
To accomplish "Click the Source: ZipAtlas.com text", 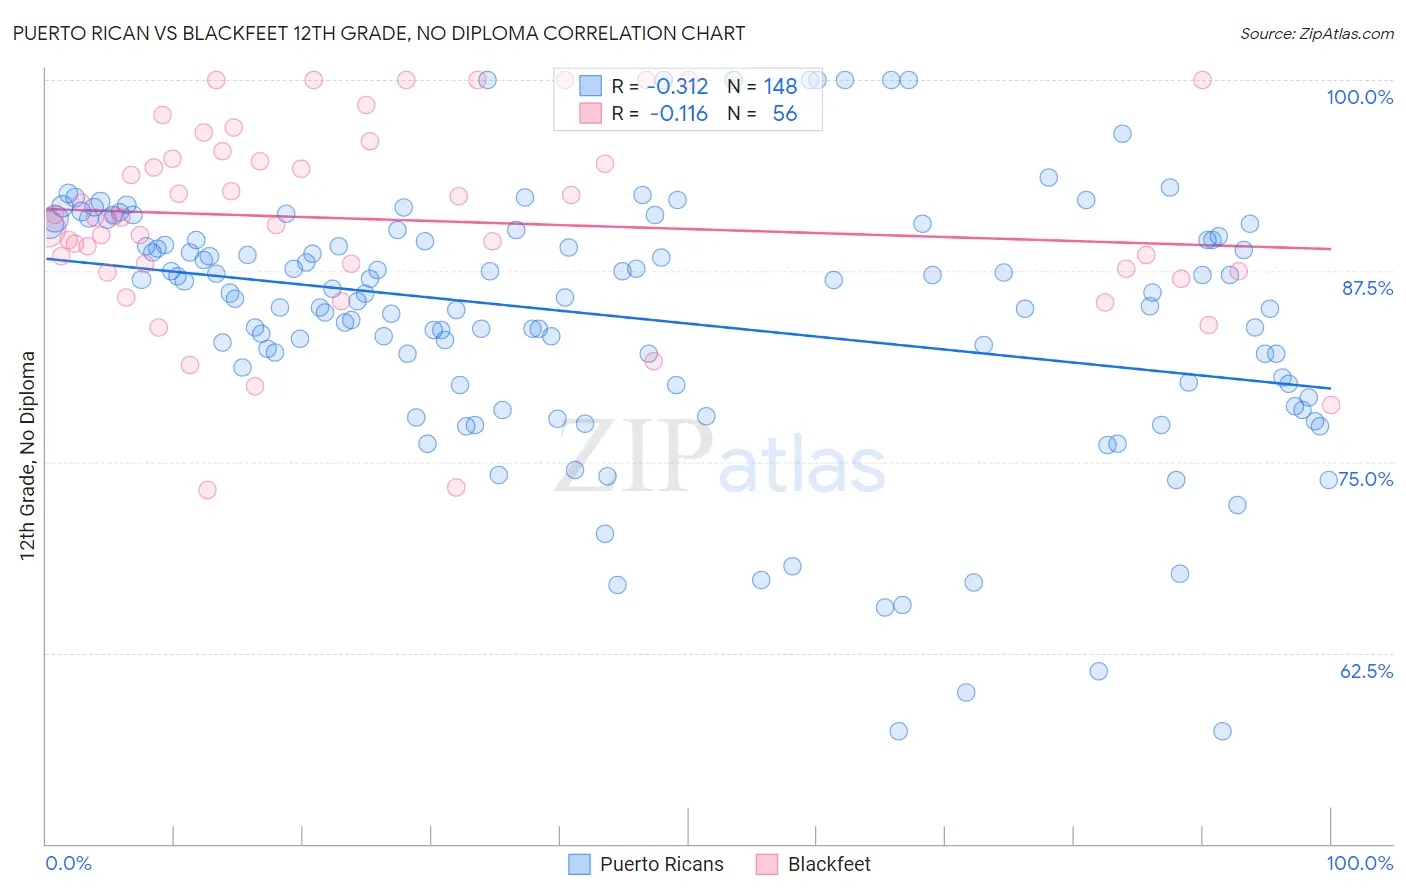I will 1317,33.
